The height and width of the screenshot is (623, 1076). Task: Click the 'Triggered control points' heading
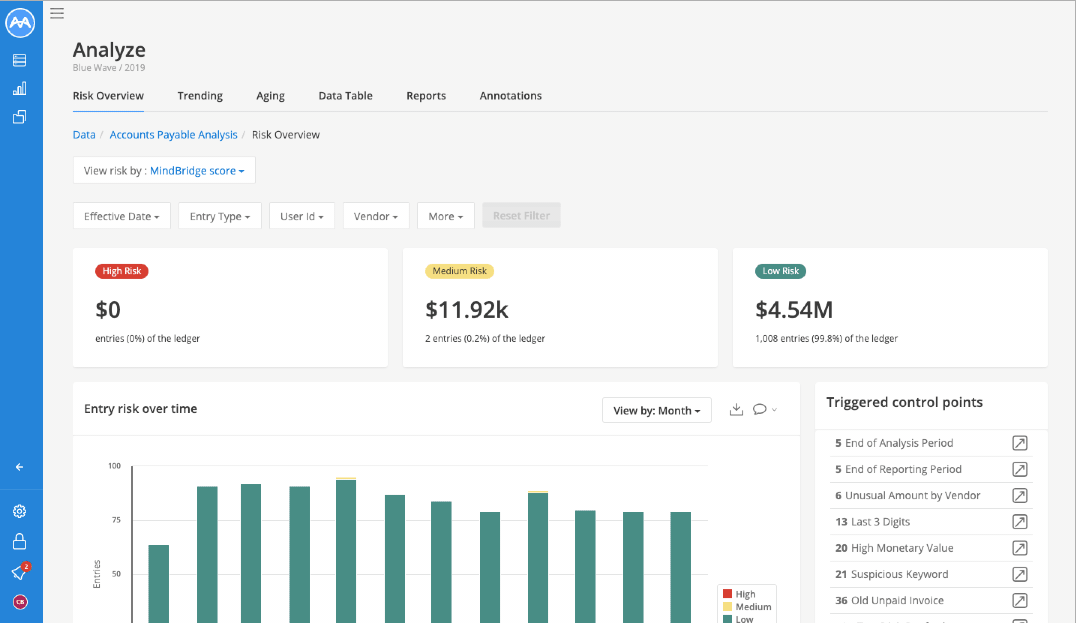[904, 403]
